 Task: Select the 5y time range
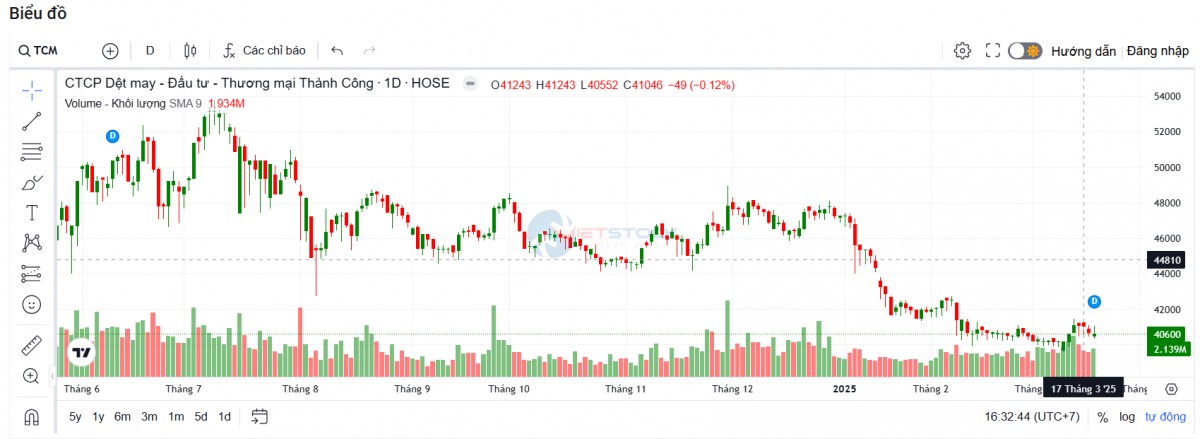pyautogui.click(x=76, y=417)
